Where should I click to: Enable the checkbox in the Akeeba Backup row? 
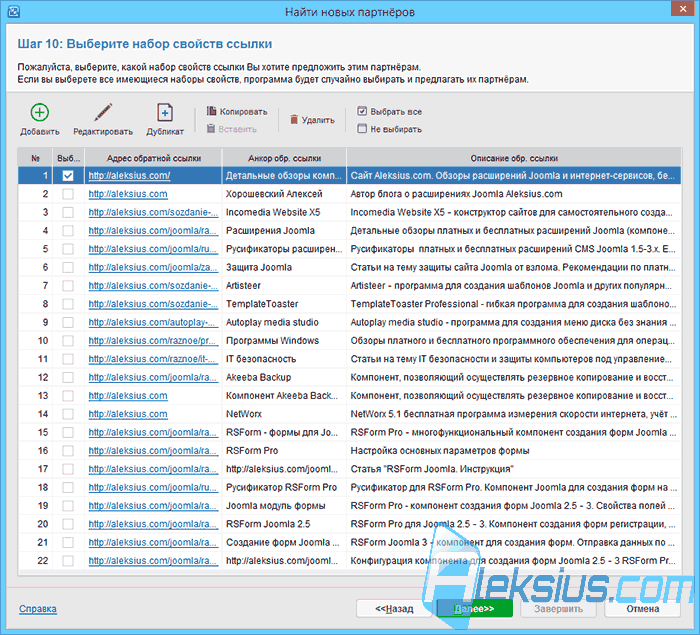[x=68, y=377]
